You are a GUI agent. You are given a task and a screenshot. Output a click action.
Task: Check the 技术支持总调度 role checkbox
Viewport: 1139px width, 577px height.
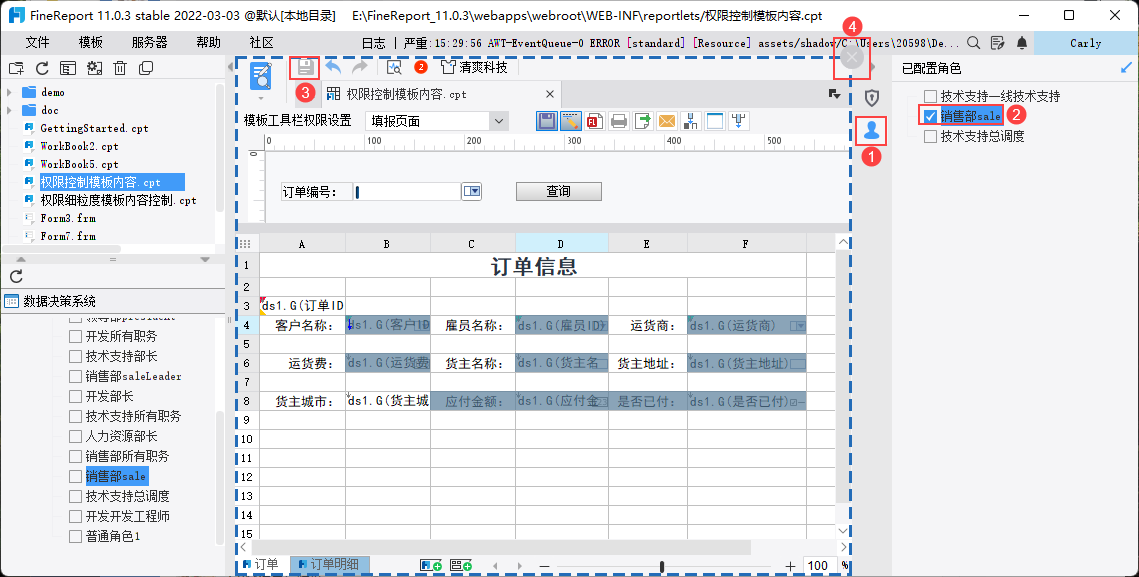pos(930,136)
